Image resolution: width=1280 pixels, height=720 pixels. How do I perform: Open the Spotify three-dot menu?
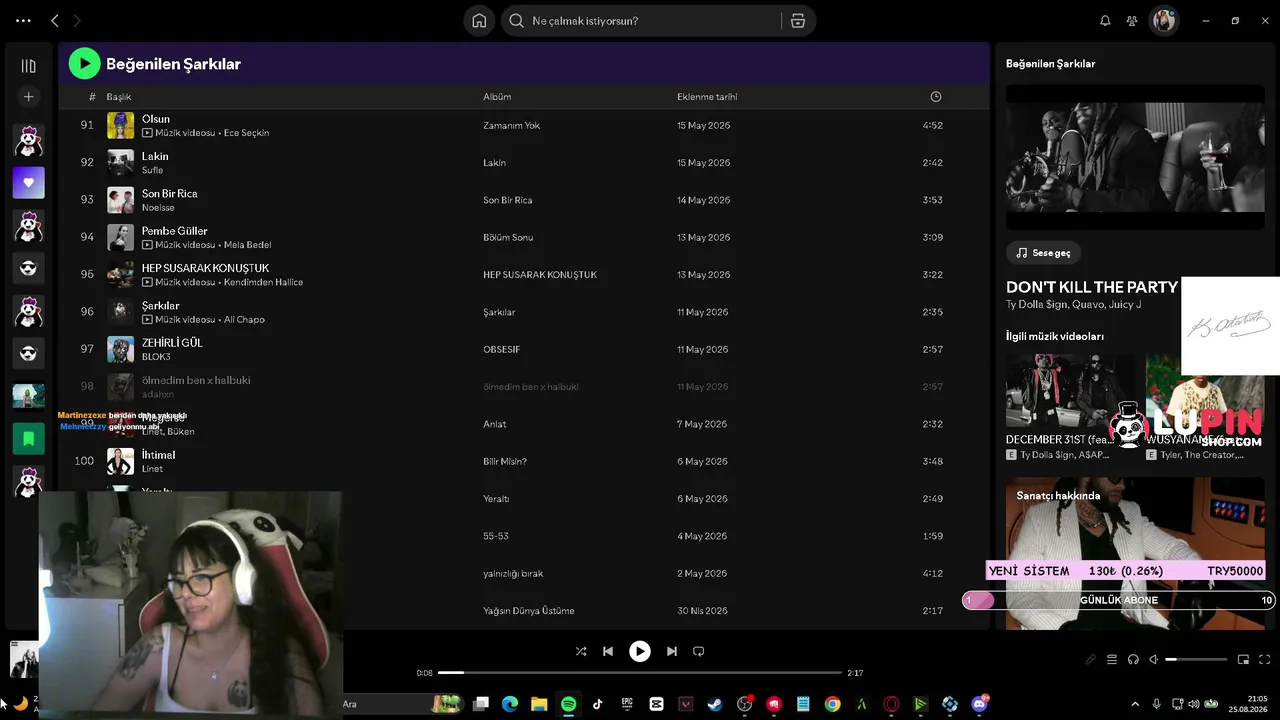(23, 20)
